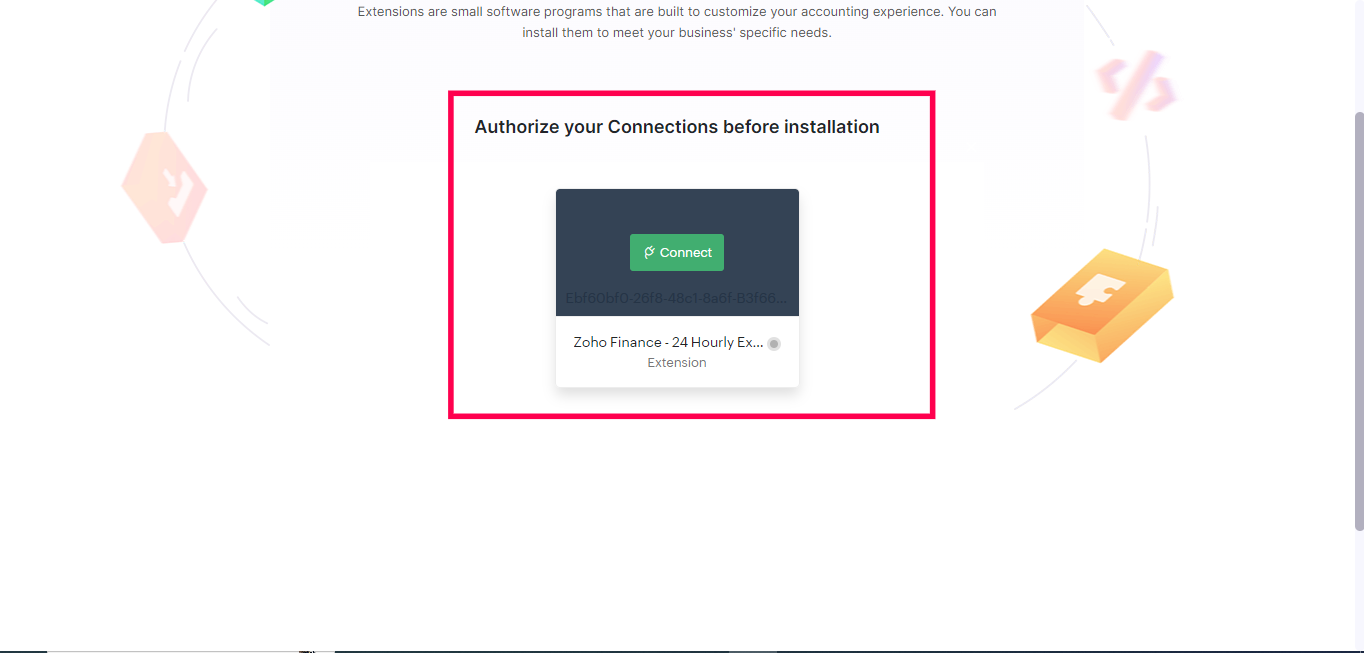
Task: Click the vertical page scrollbar thumb
Action: click(1358, 320)
